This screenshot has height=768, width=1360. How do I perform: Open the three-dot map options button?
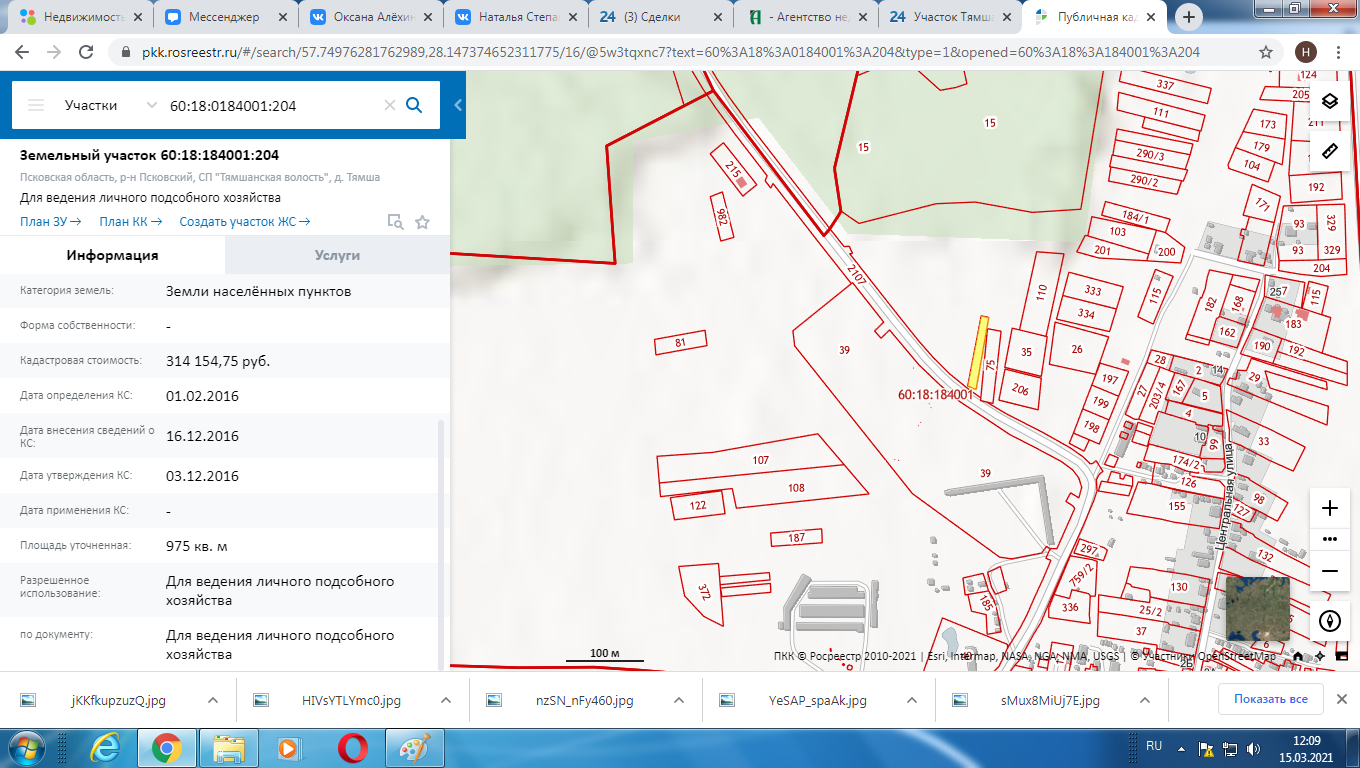click(x=1329, y=538)
